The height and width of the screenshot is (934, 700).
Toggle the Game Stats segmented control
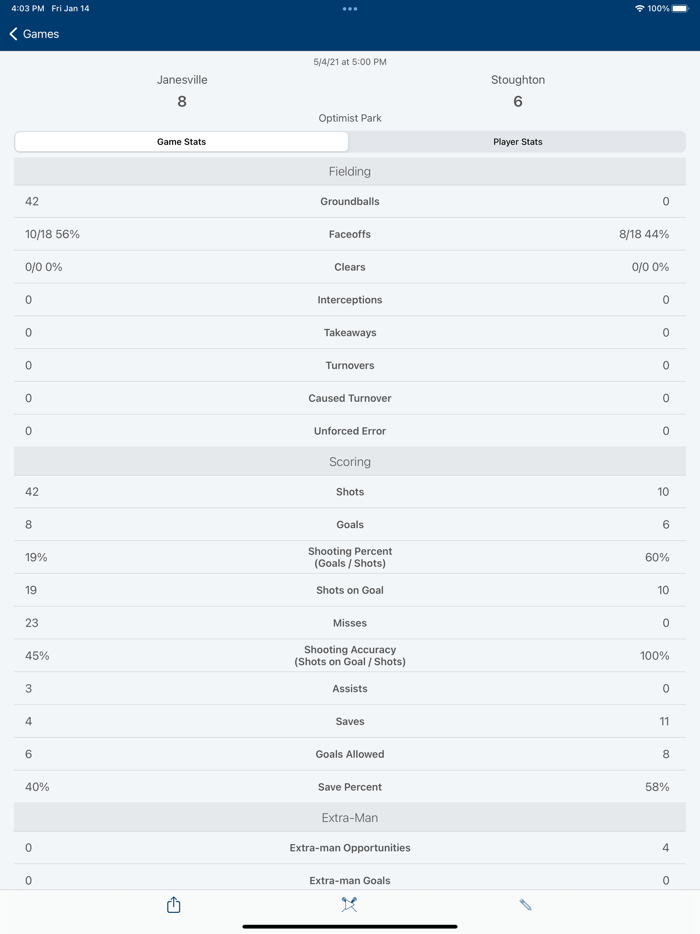coord(180,142)
